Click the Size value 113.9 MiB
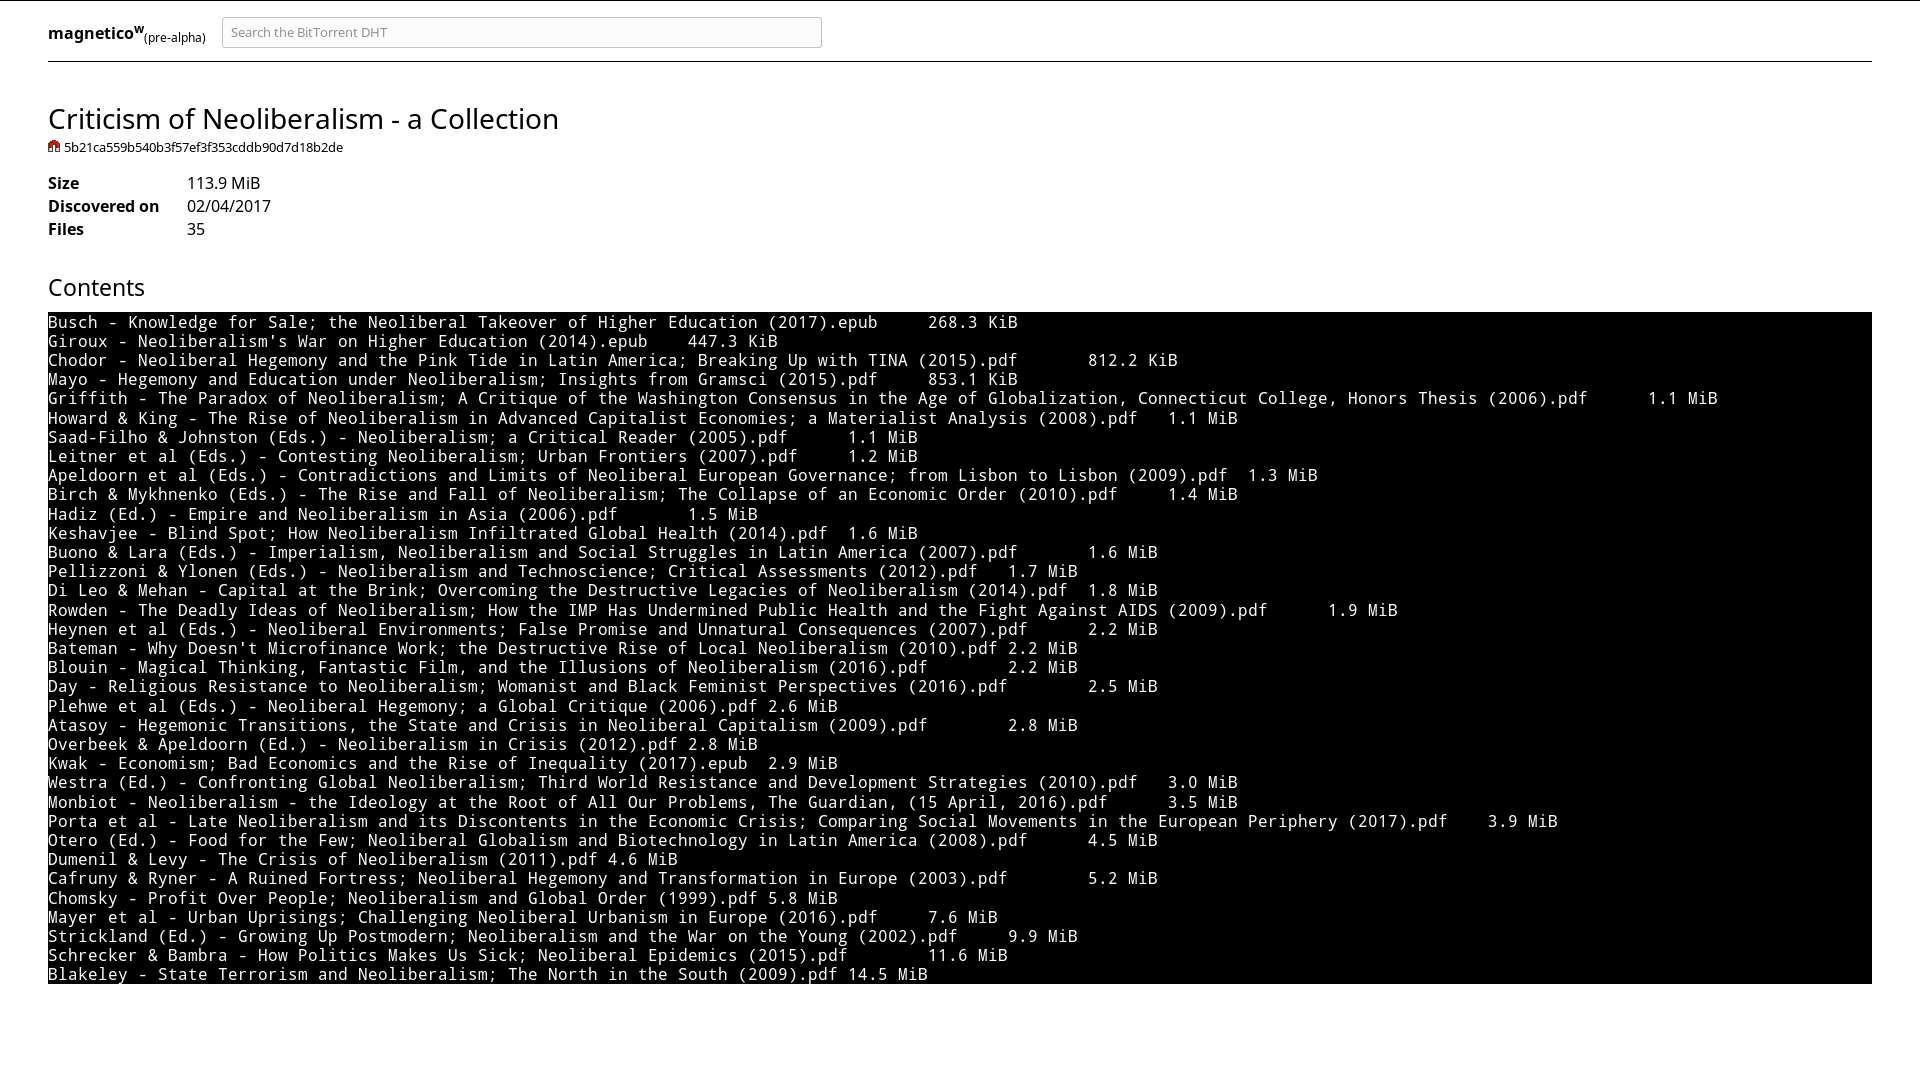This screenshot has height=1080, width=1920. coord(223,183)
